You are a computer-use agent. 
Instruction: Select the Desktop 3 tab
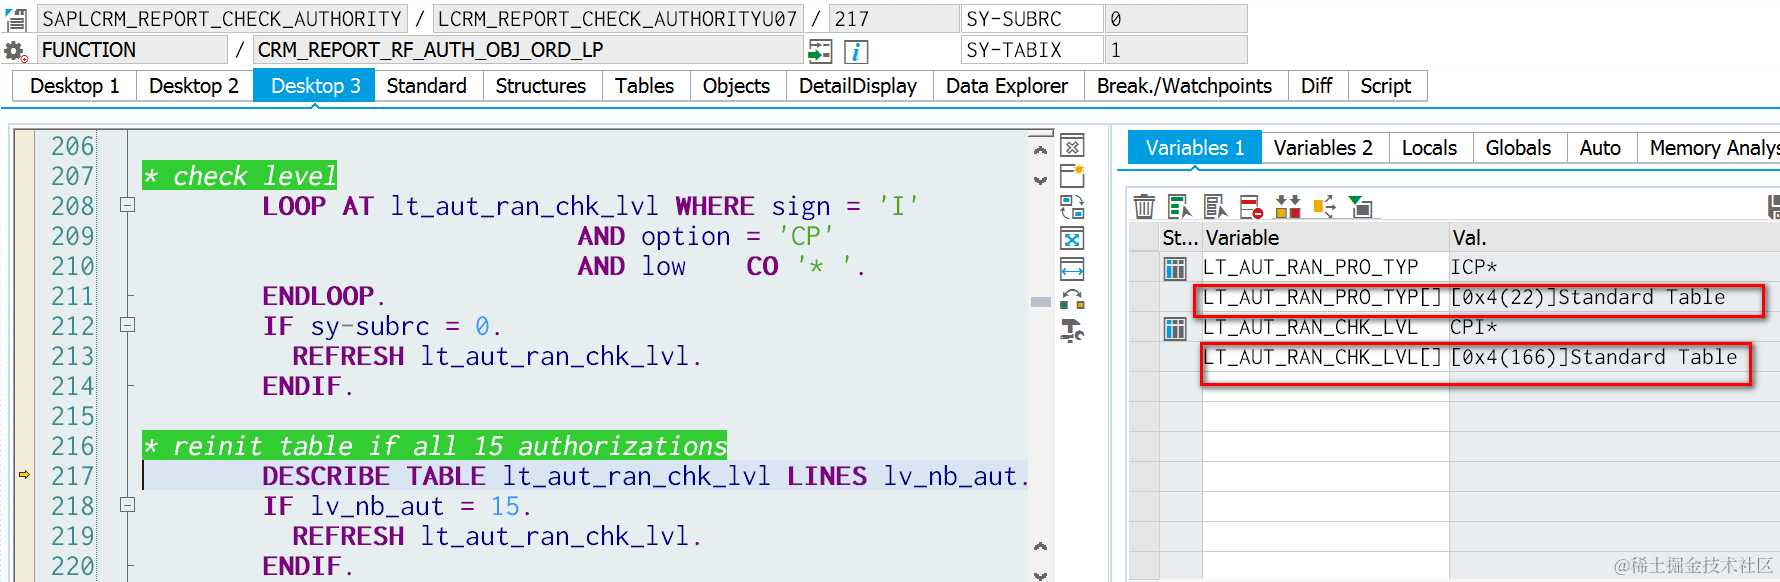(x=315, y=86)
